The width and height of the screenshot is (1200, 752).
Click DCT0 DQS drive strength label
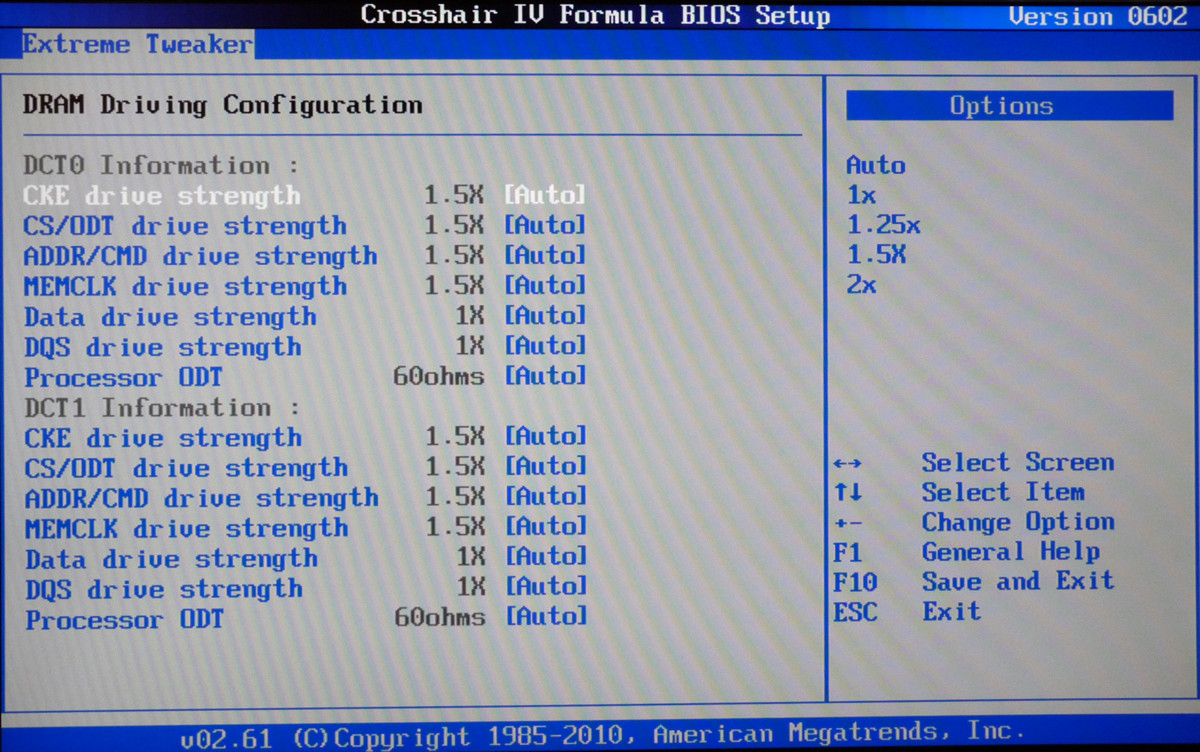[162, 347]
